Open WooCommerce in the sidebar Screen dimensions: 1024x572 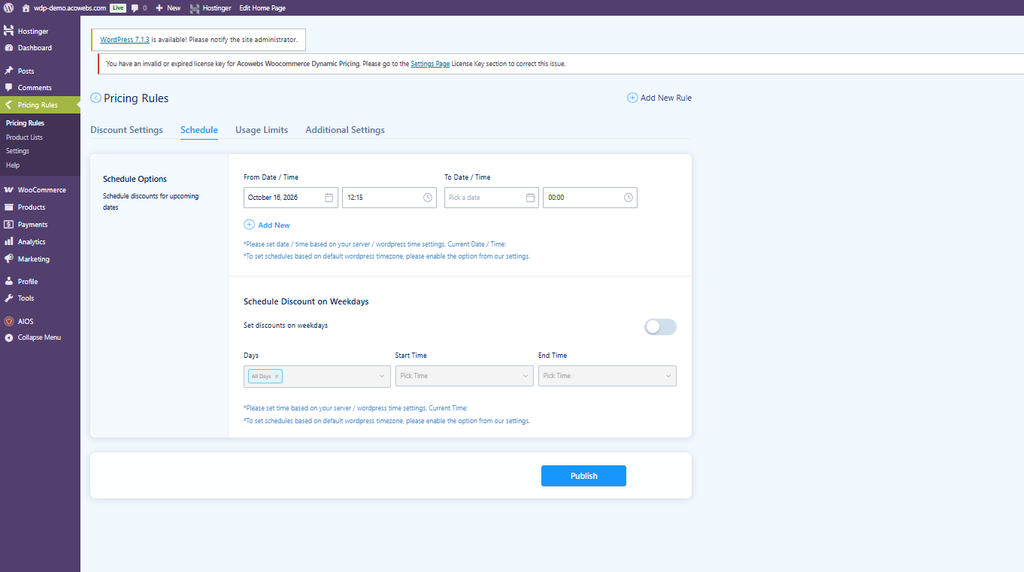(x=40, y=190)
